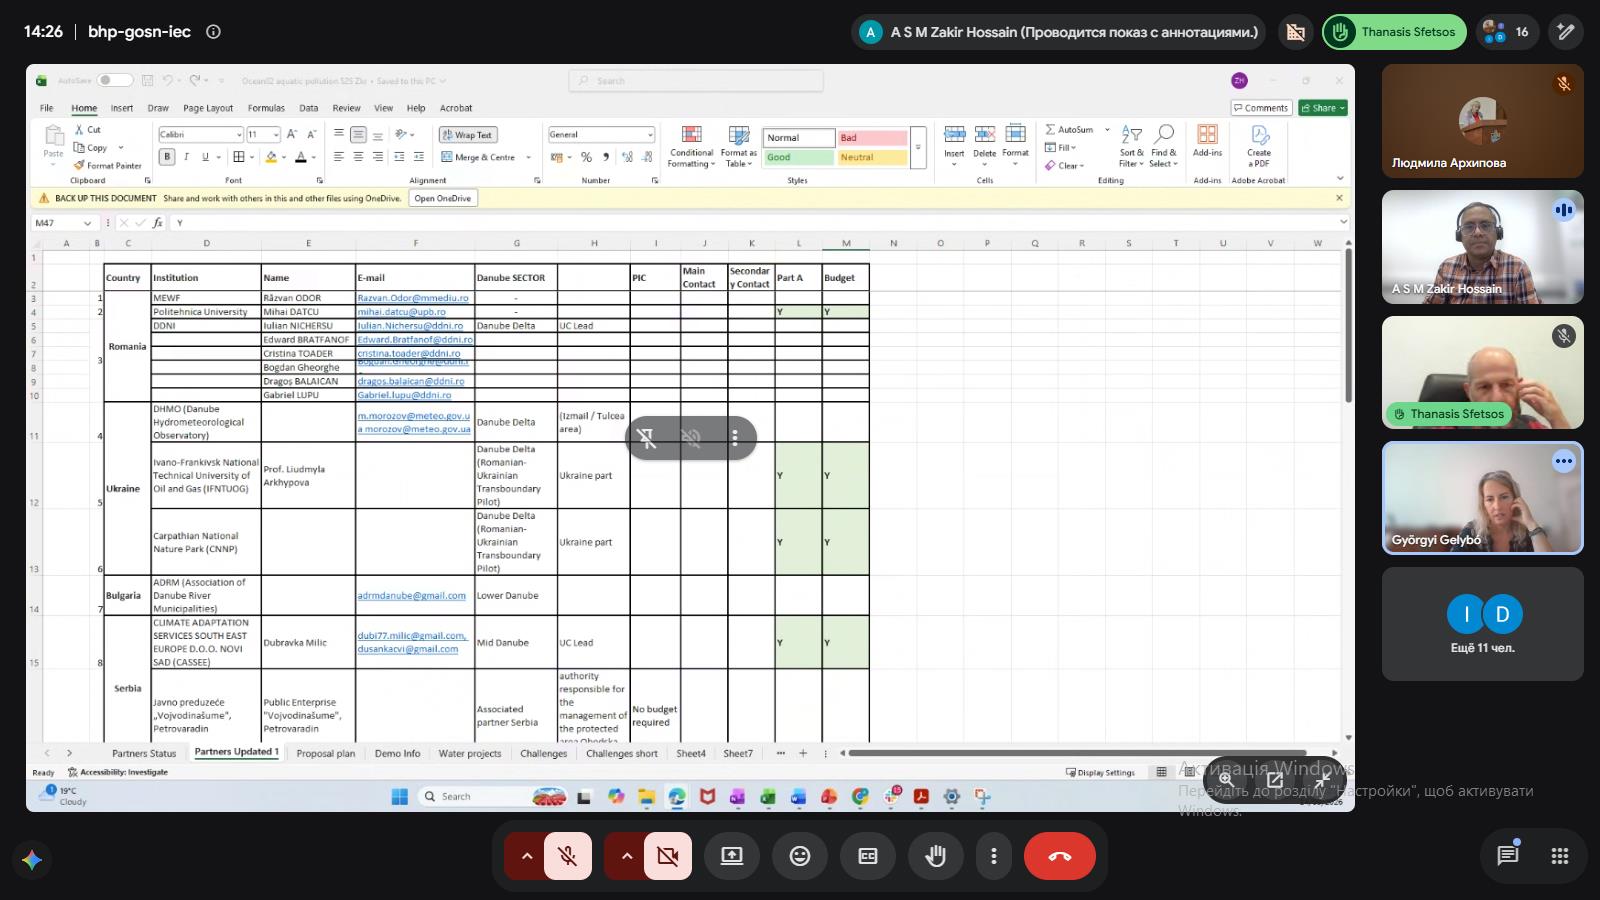This screenshot has width=1600, height=900.
Task: Click the red leave call button
Action: pos(1060,856)
